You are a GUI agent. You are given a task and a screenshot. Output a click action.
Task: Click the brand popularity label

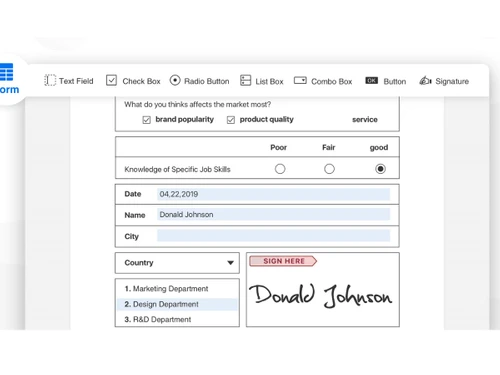coord(184,119)
